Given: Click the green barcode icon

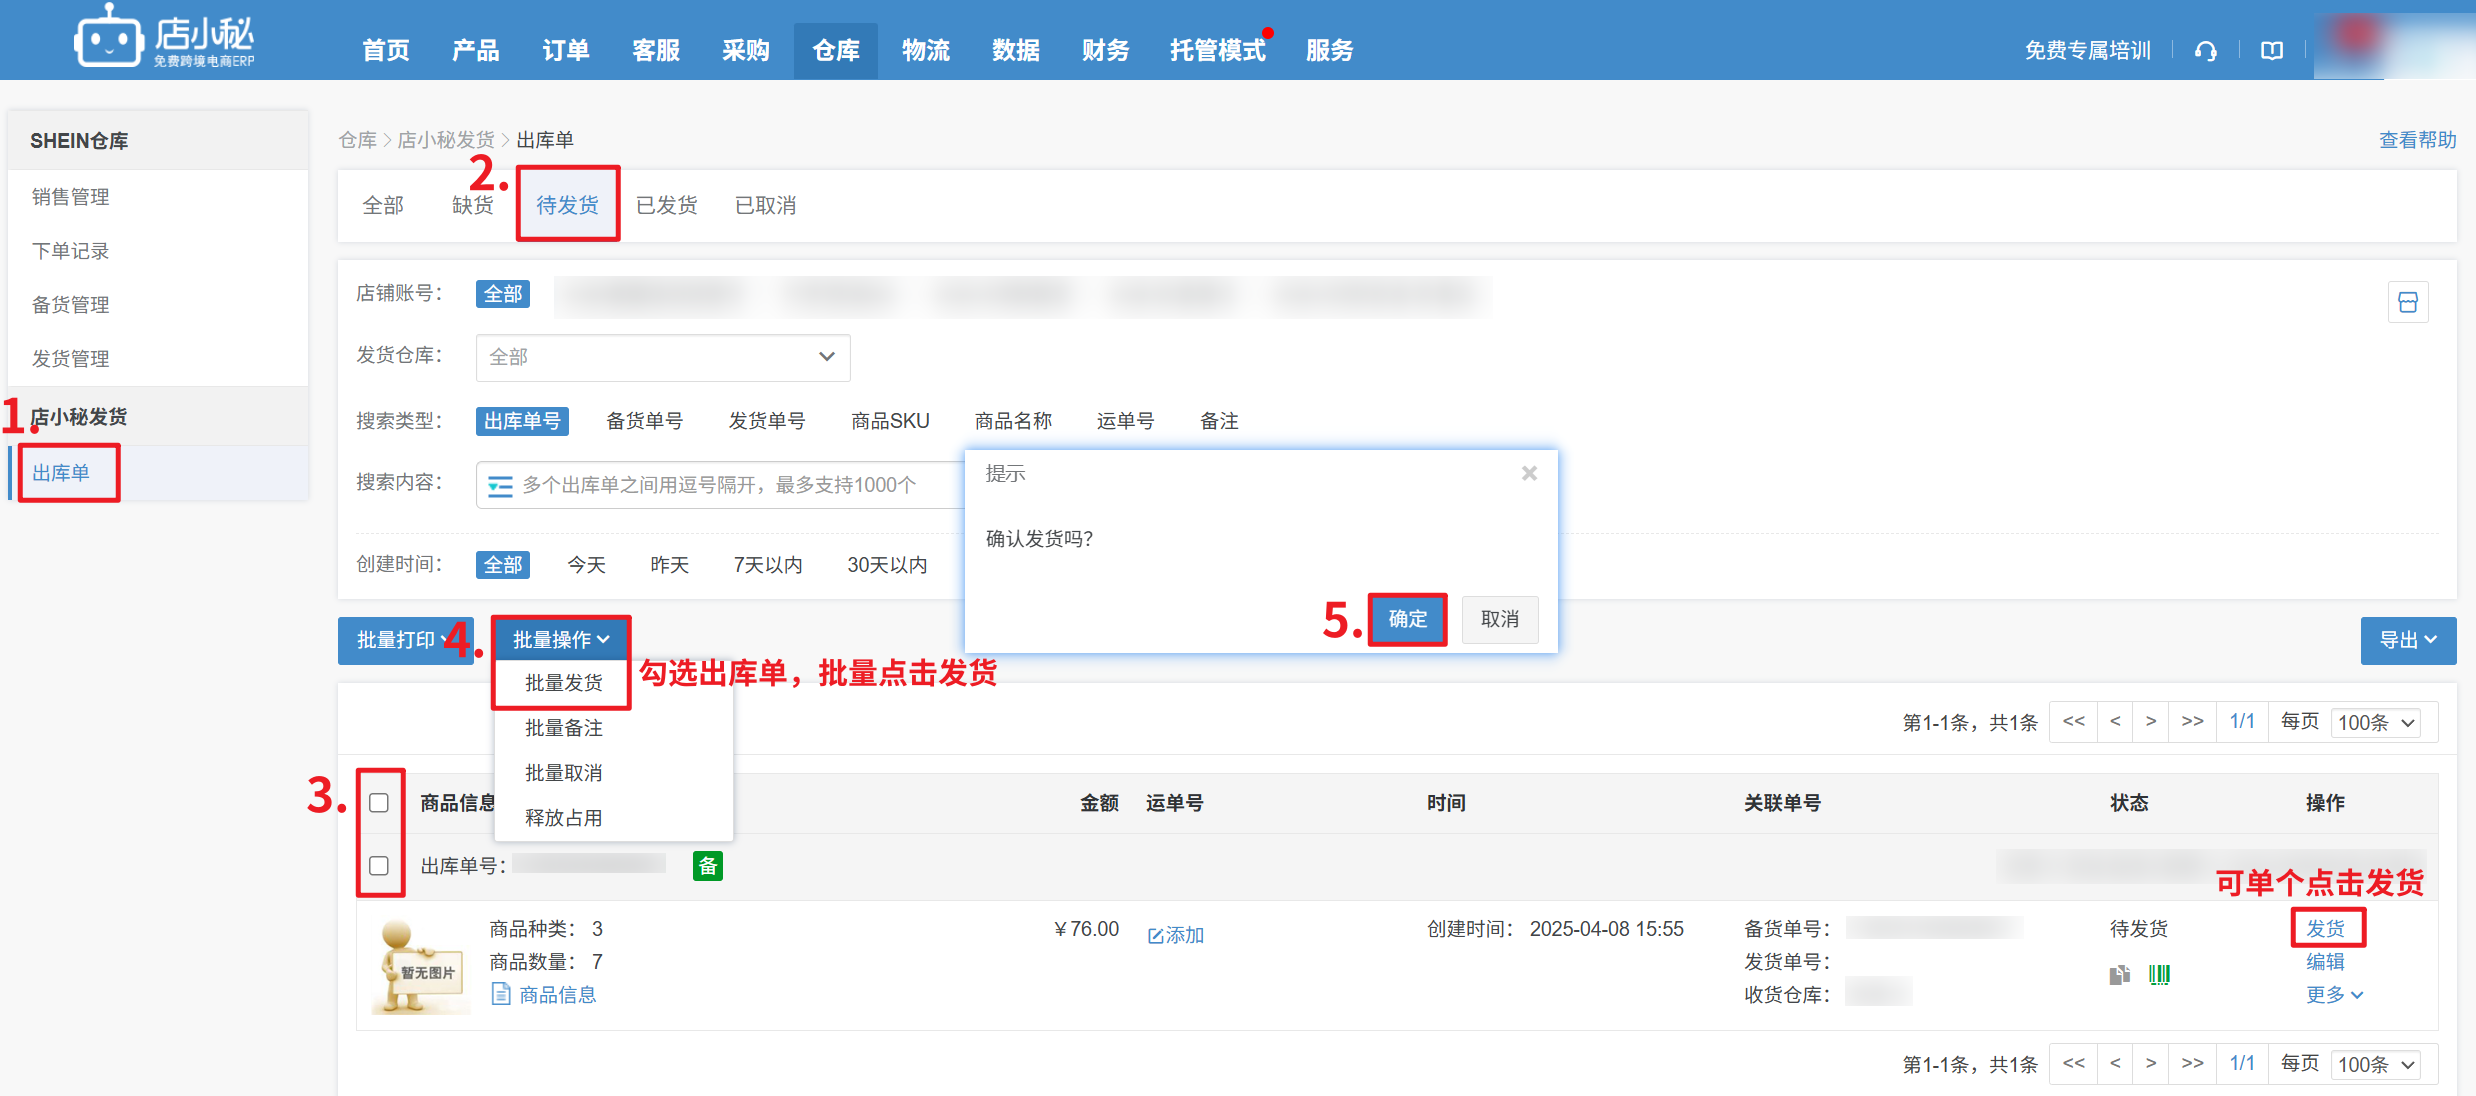Looking at the screenshot, I should click(x=2159, y=974).
